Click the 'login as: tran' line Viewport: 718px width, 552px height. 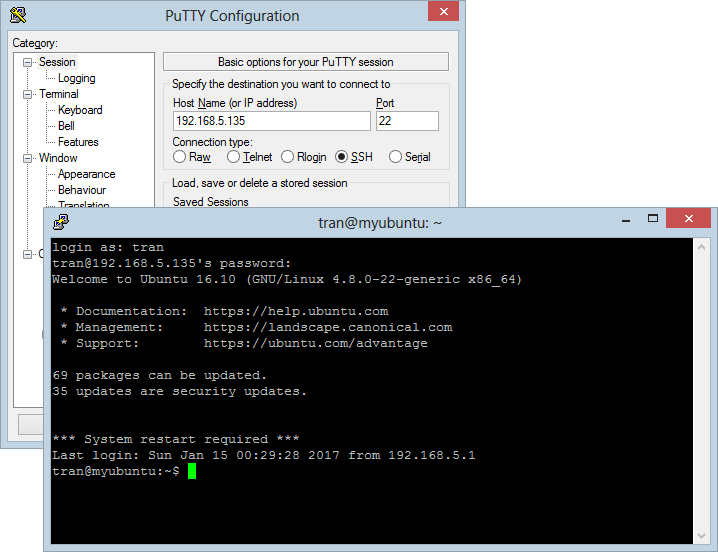pyautogui.click(x=108, y=247)
